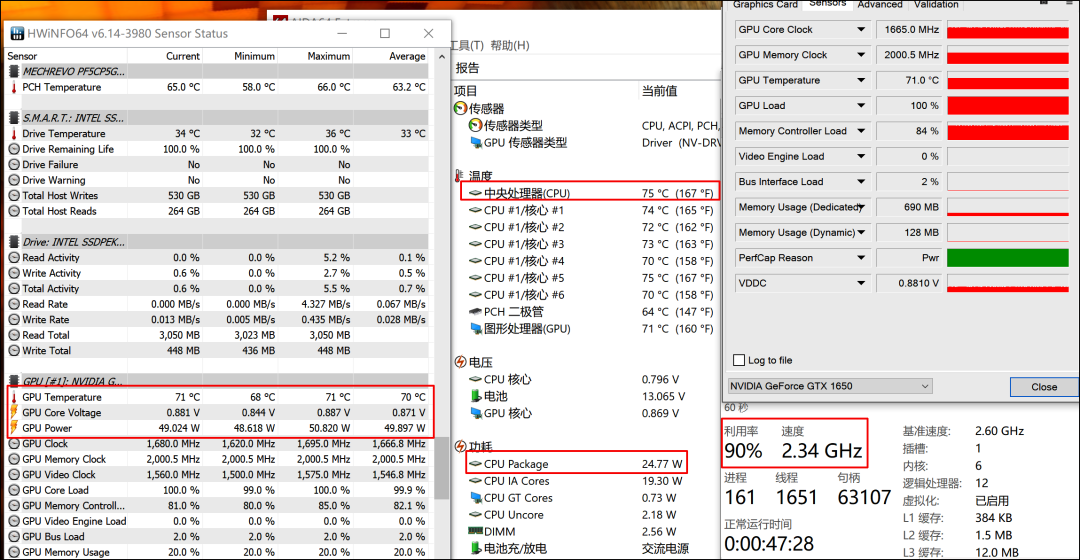Screen dimensions: 1080x560
Task: Click the PCH Temperature thermometer icon
Action: 14,87
